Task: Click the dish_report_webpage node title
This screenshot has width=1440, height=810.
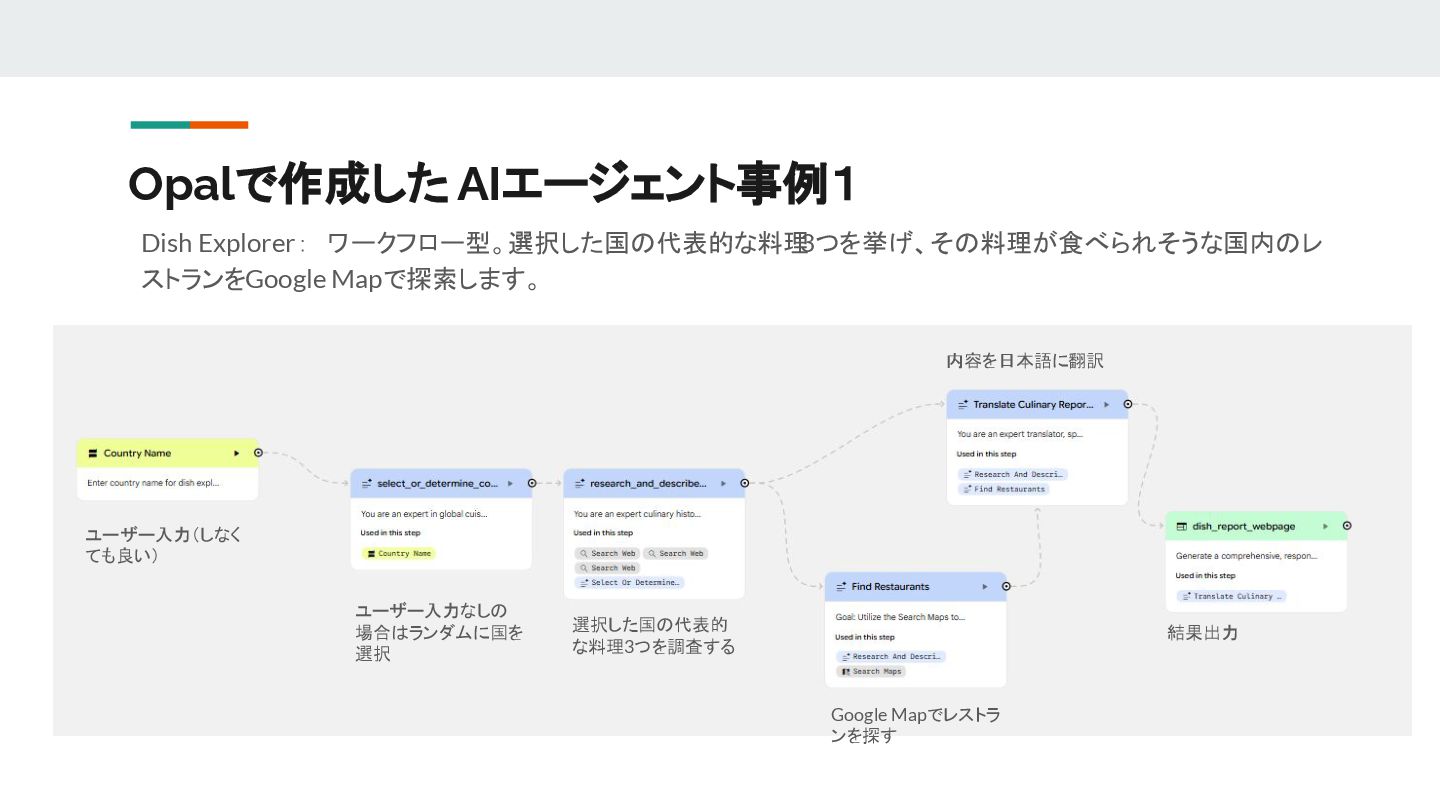Action: point(1243,526)
